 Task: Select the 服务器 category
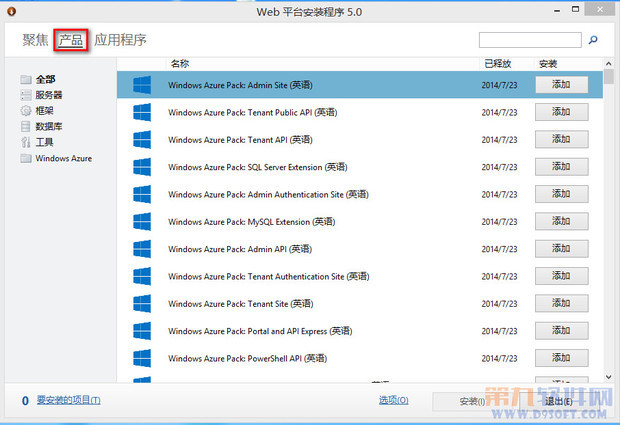(49, 95)
